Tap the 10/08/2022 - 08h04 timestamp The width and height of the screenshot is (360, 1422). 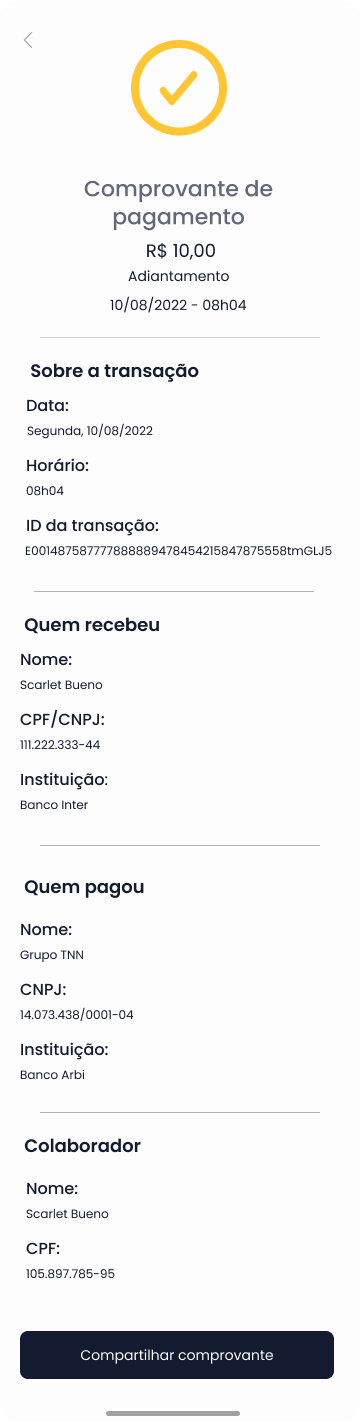click(x=179, y=305)
